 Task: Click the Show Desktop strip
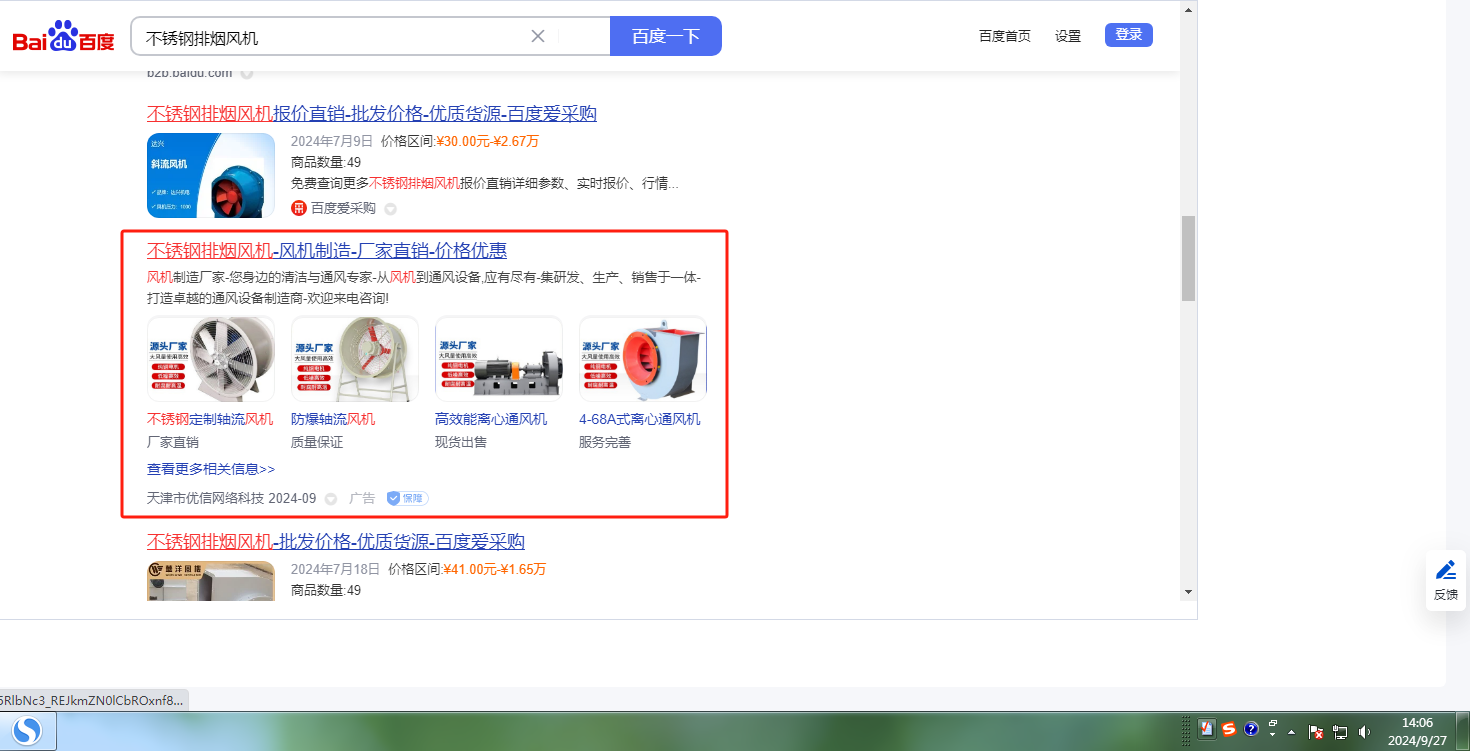(x=1463, y=731)
